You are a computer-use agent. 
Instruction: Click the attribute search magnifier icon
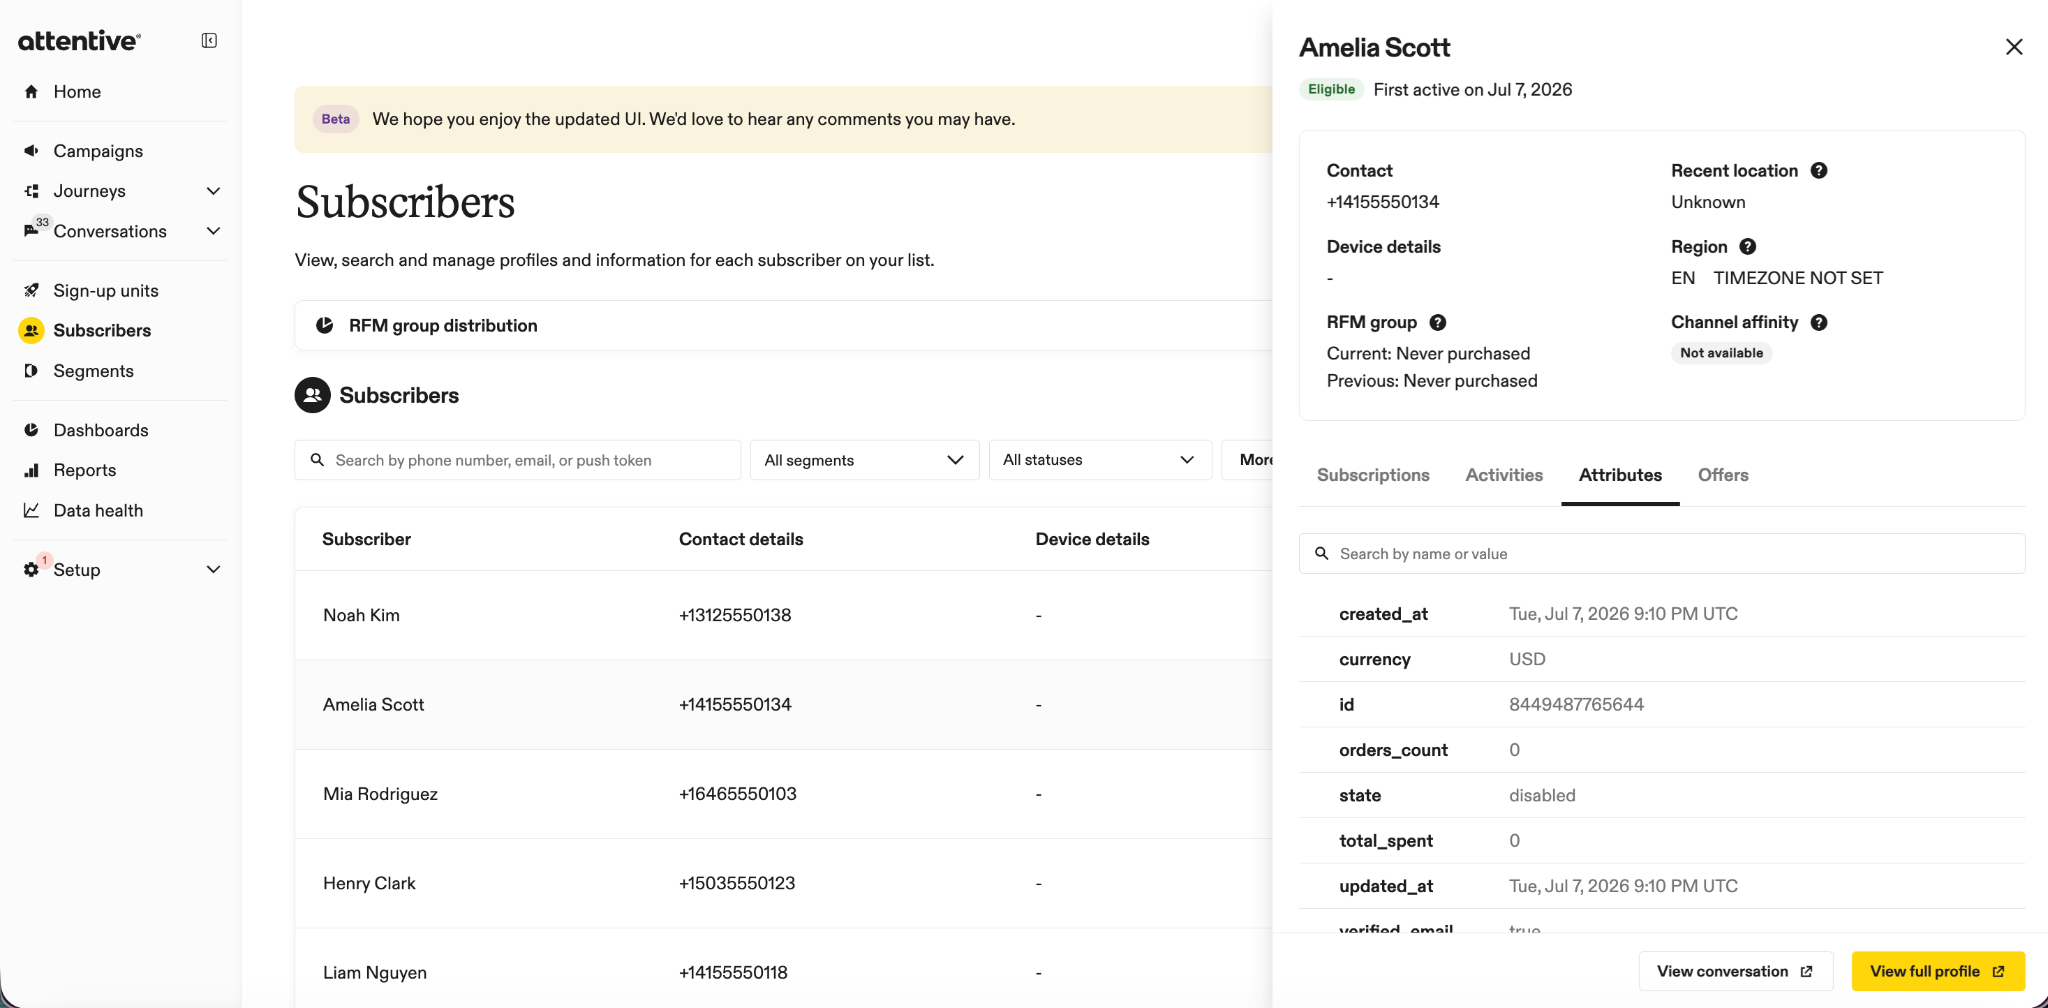(x=1321, y=554)
